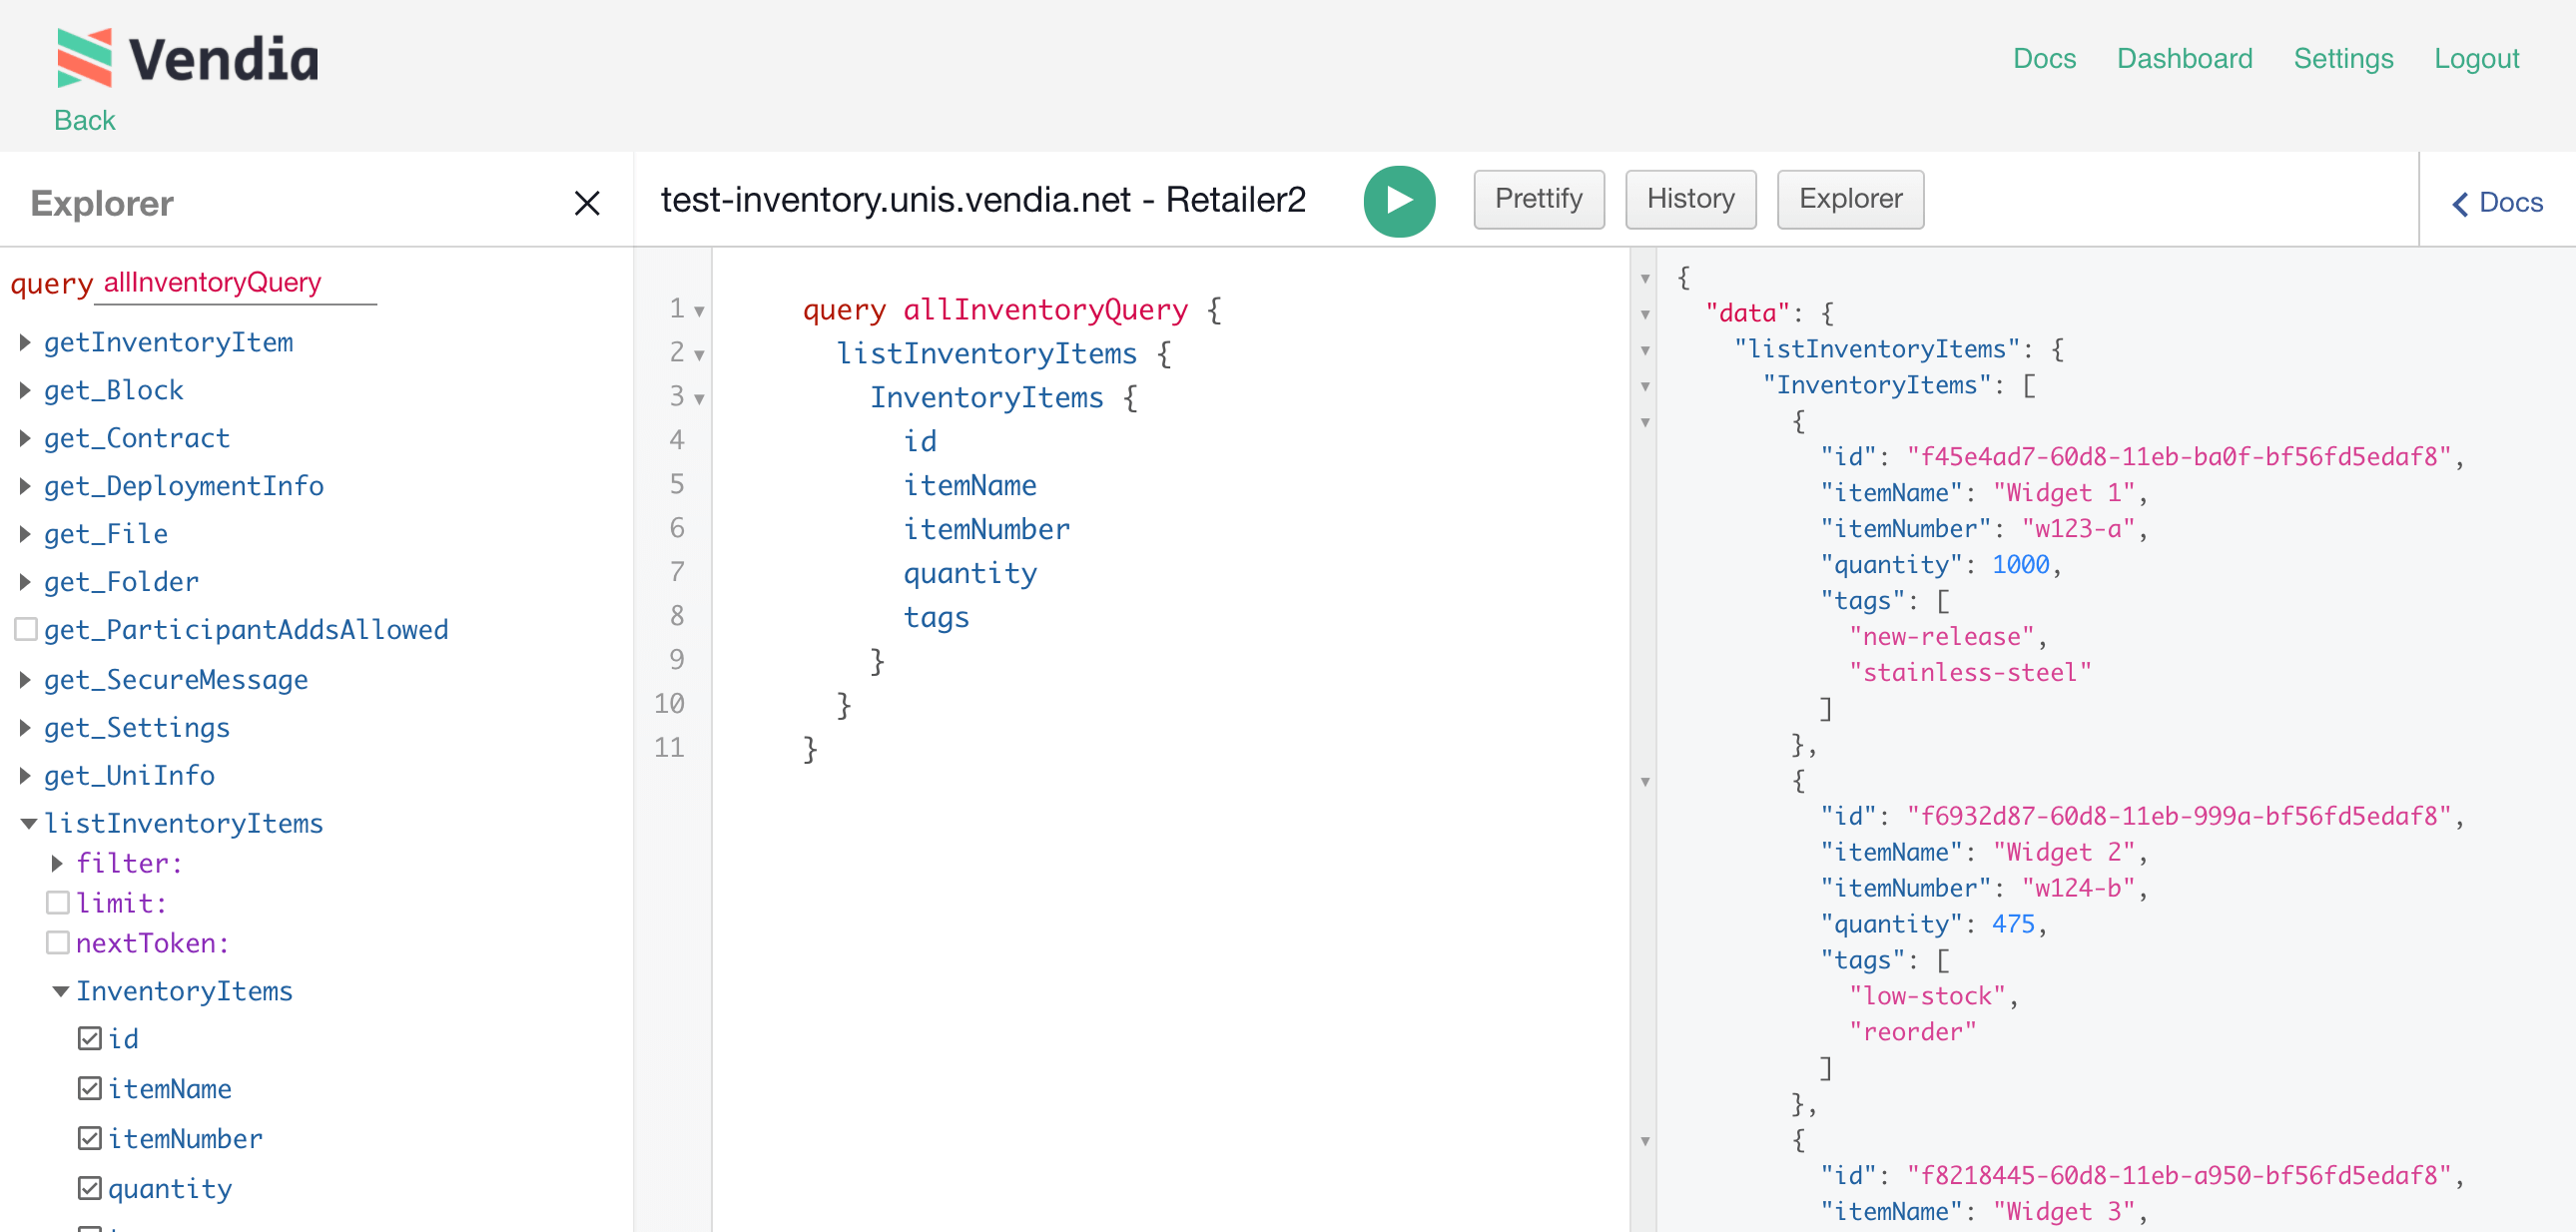The image size is (2576, 1232).
Task: Fold line 2 listInventoryItems gutter arrow
Action: [699, 355]
